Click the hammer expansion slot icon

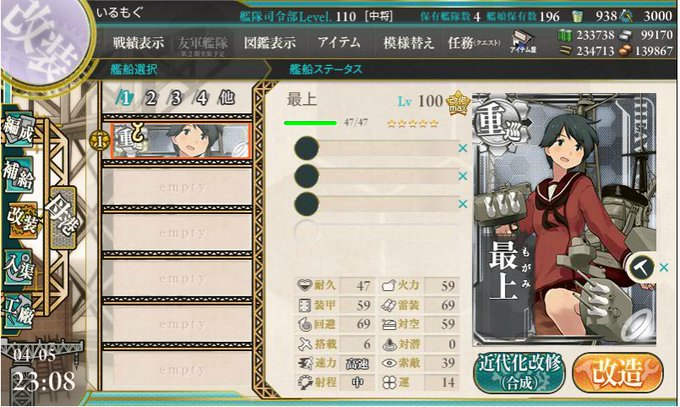click(x=642, y=268)
